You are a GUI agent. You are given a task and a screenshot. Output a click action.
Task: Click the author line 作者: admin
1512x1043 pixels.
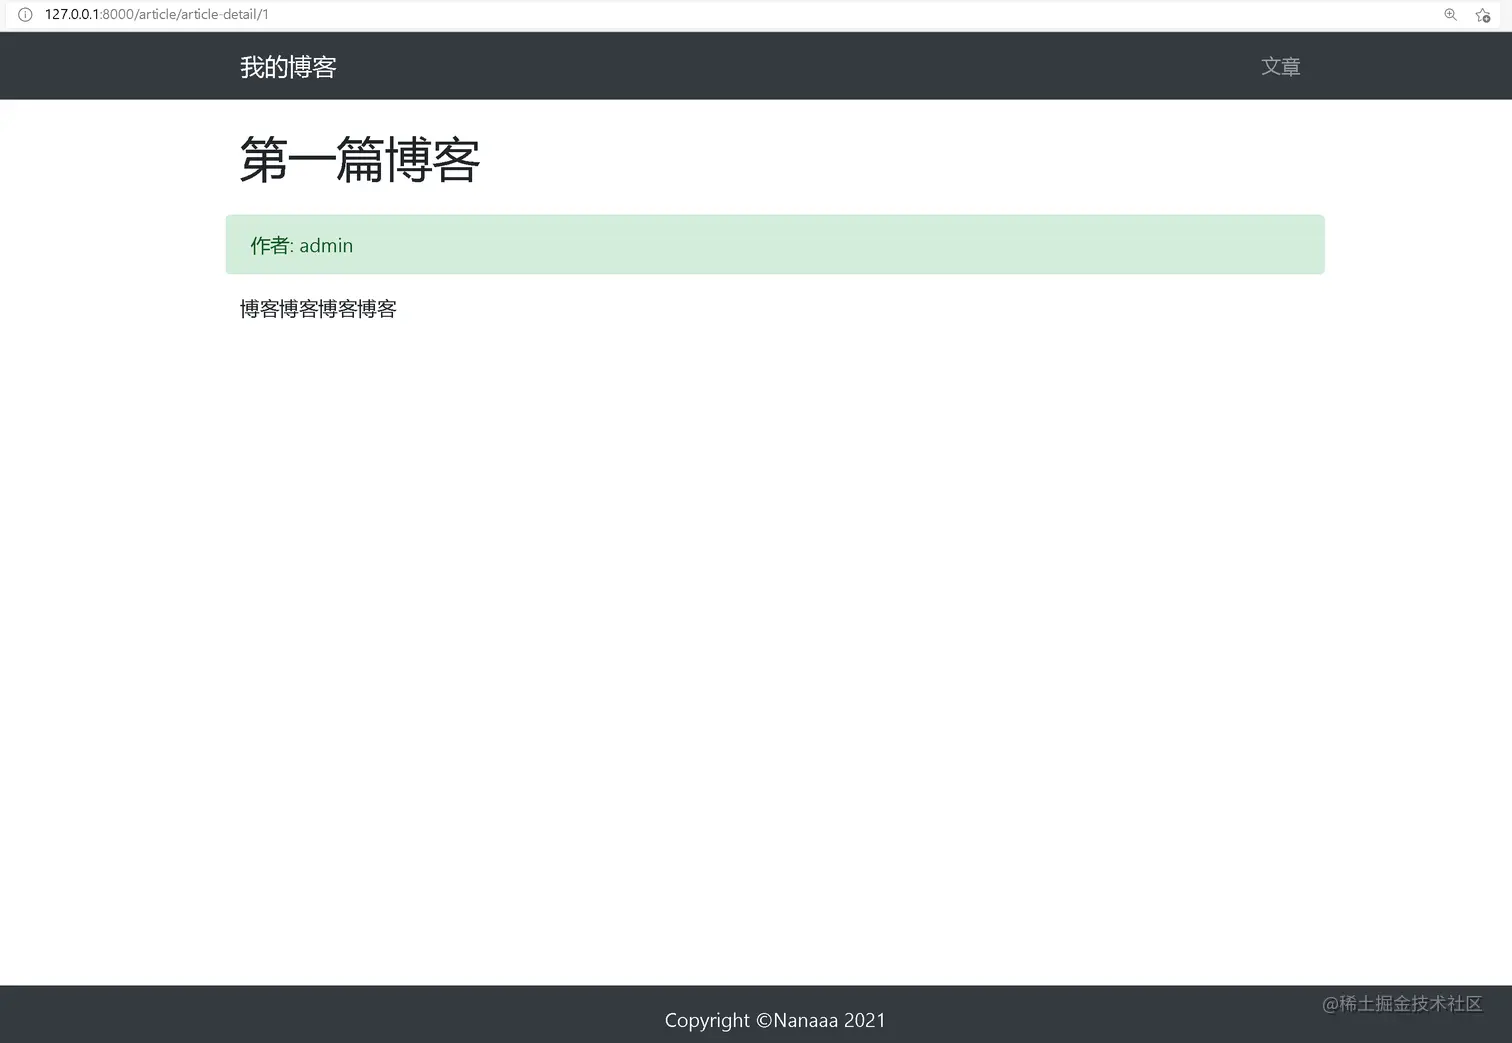coord(302,245)
